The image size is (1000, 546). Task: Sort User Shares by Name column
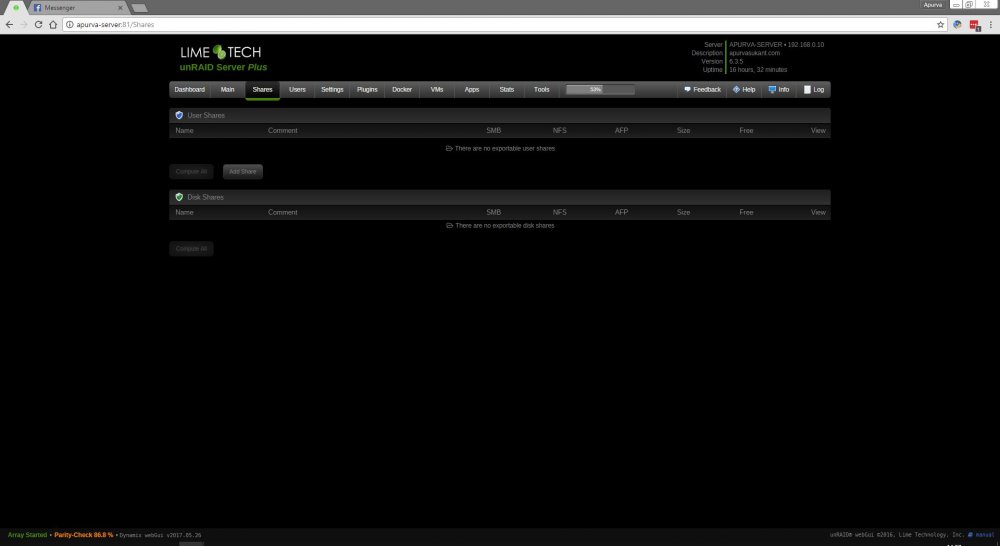(x=184, y=131)
